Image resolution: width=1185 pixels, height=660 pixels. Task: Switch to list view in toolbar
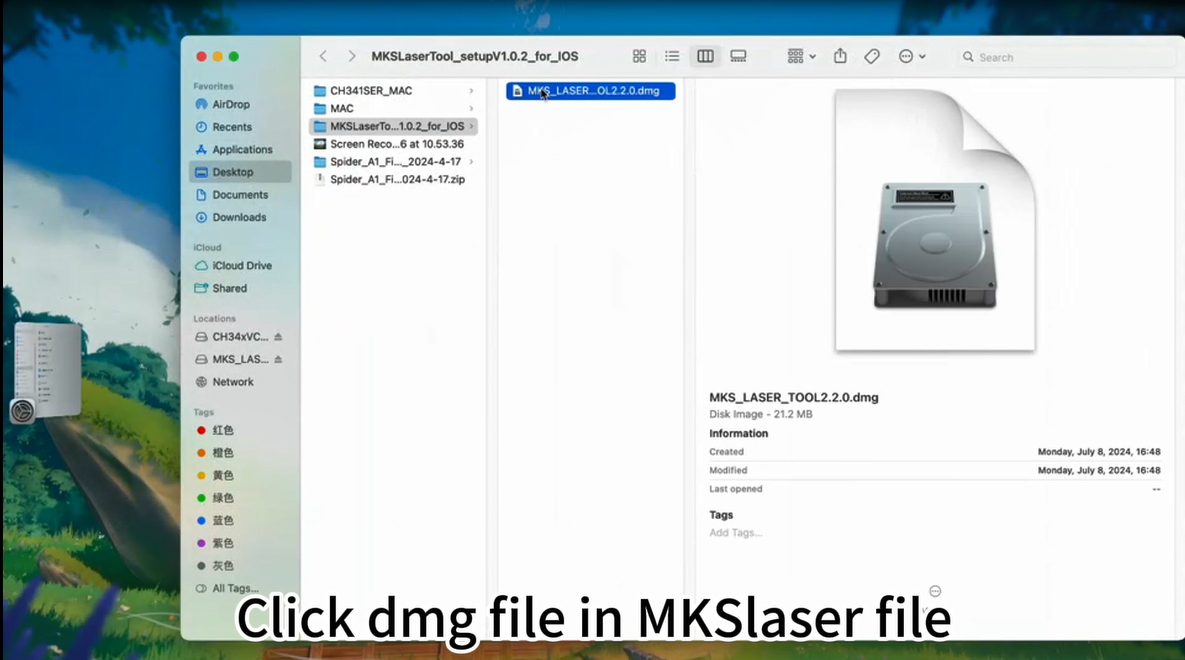click(x=672, y=57)
